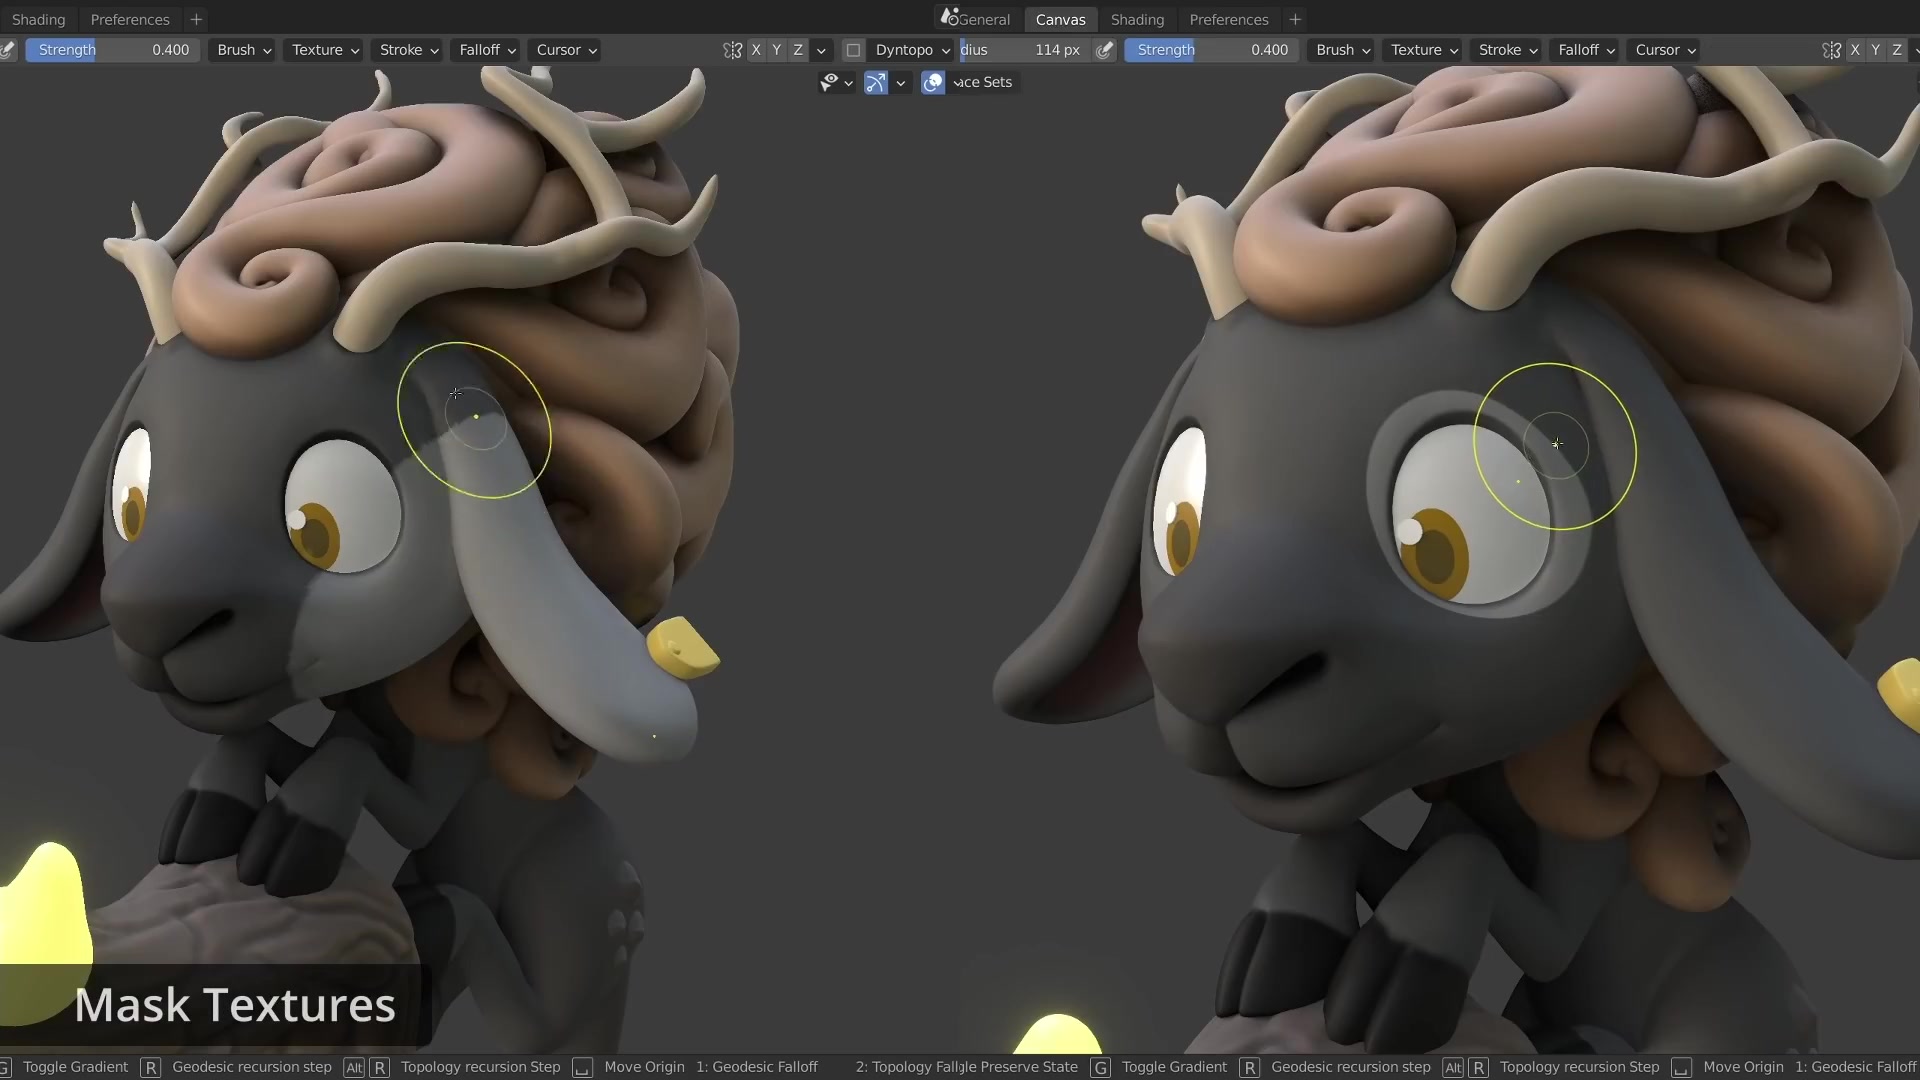Click the General workspace icon

pos(948,17)
